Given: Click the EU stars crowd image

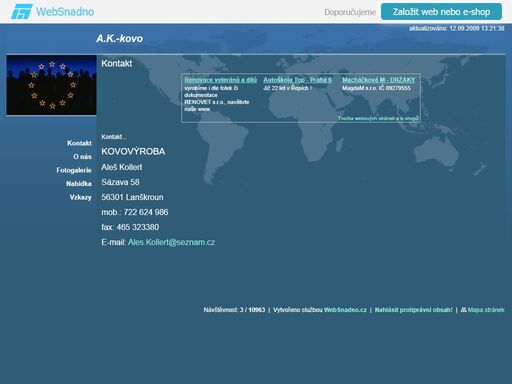Looking at the screenshot, I should pos(51,85).
